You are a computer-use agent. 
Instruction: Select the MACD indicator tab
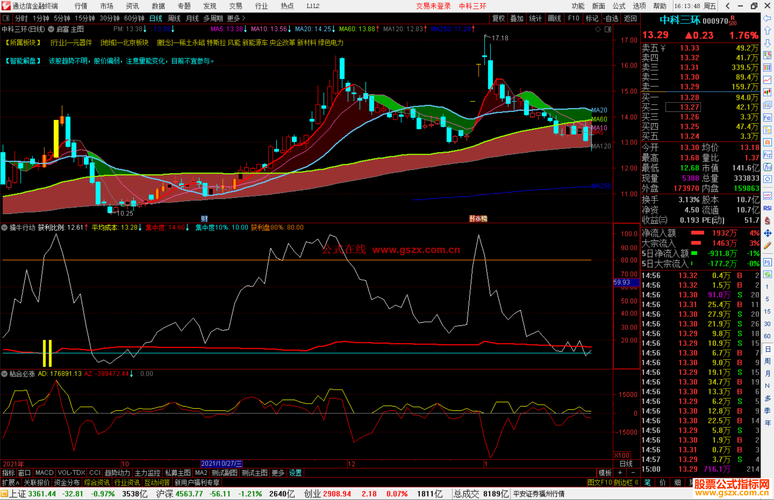click(44, 473)
